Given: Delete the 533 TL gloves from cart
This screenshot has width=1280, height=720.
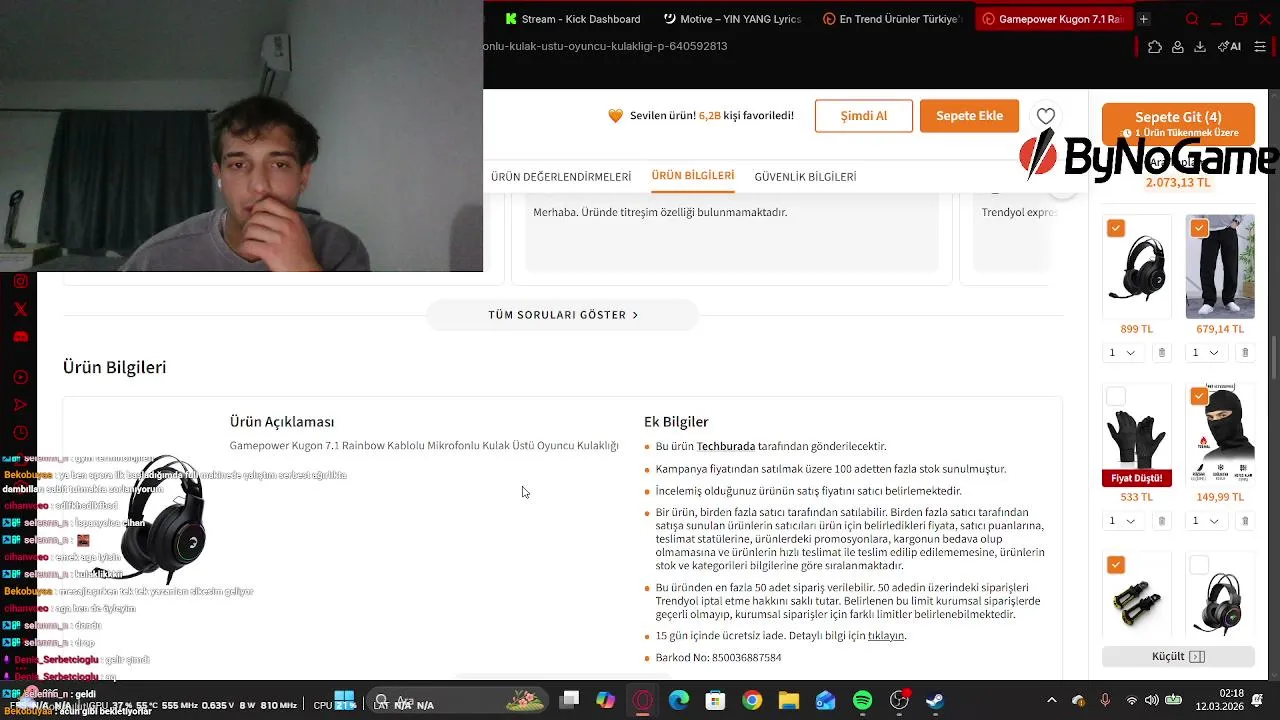Looking at the screenshot, I should pos(1161,521).
